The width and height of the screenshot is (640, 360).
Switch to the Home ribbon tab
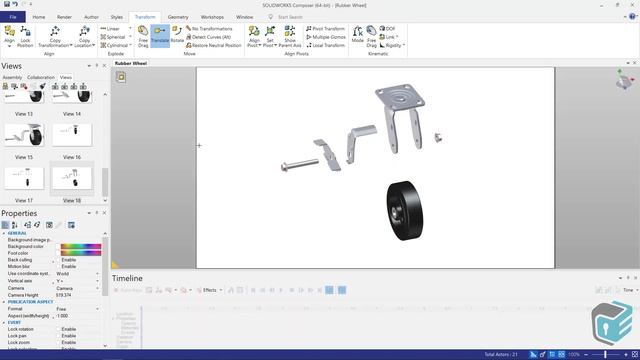39,17
